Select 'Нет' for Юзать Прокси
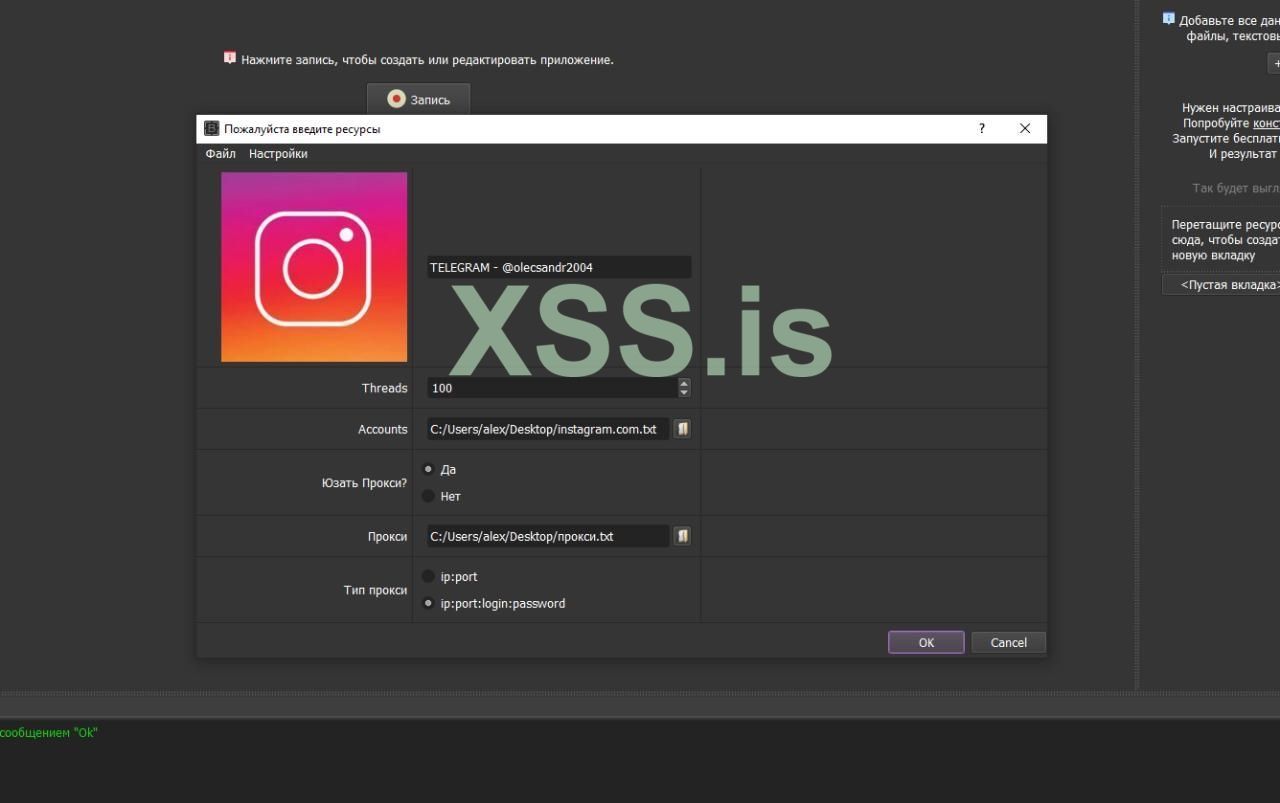1280x803 pixels. (x=429, y=496)
